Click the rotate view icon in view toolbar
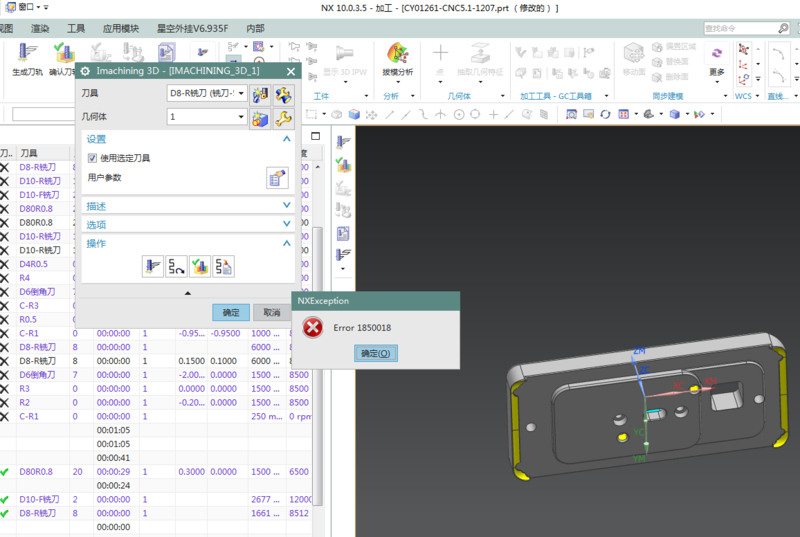Image resolution: width=800 pixels, height=537 pixels. 605,114
